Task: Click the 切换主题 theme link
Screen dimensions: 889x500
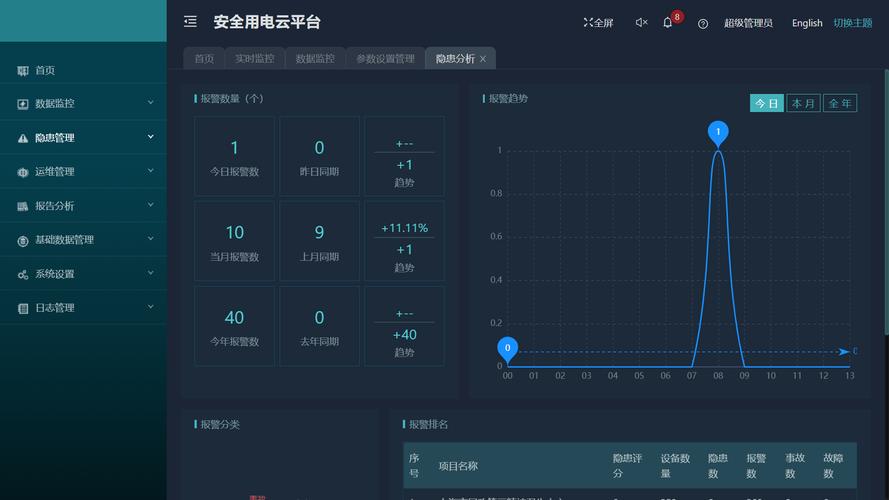Action: coord(853,23)
